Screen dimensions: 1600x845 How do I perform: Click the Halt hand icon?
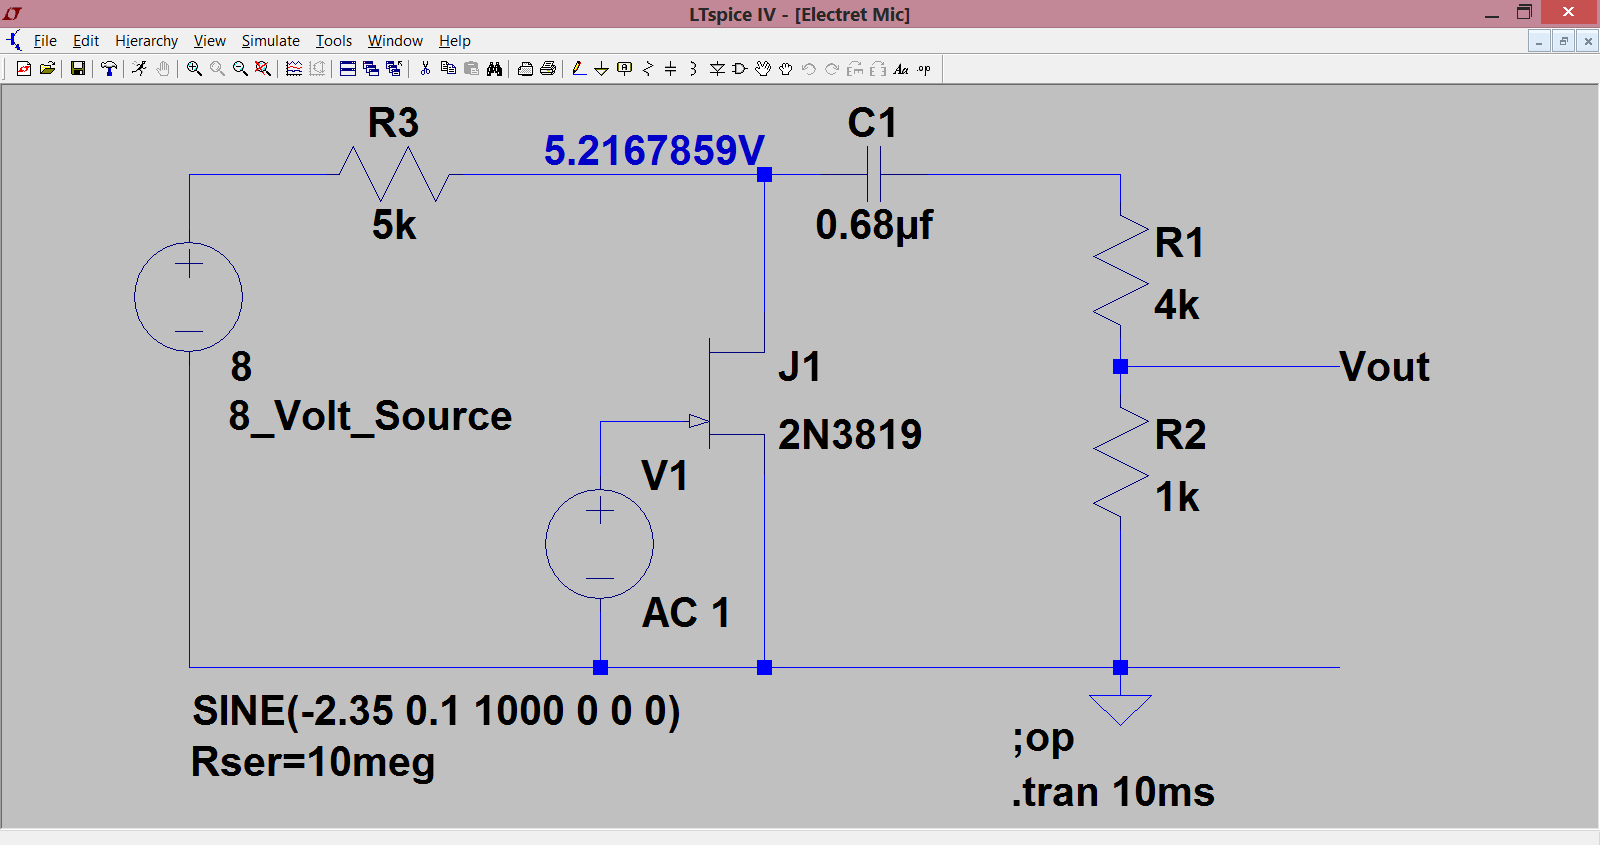pos(163,69)
